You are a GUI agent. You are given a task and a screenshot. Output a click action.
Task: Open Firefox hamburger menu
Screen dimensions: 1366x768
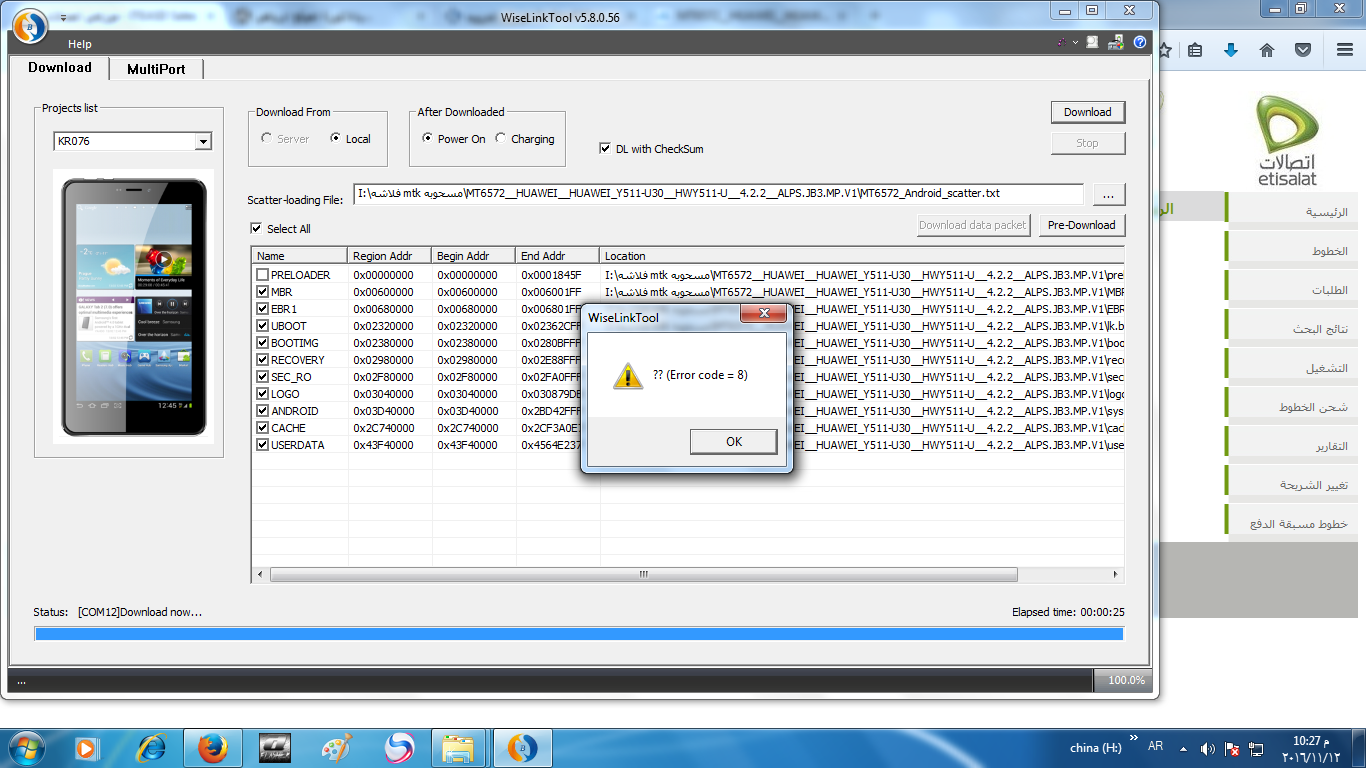point(1345,50)
